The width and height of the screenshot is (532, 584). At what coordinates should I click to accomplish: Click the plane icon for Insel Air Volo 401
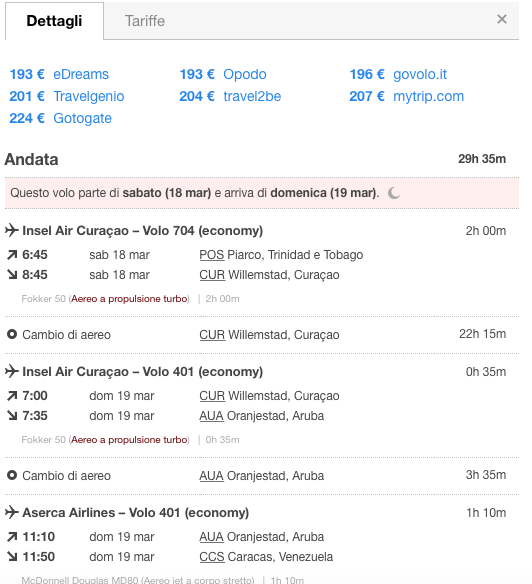click(12, 371)
